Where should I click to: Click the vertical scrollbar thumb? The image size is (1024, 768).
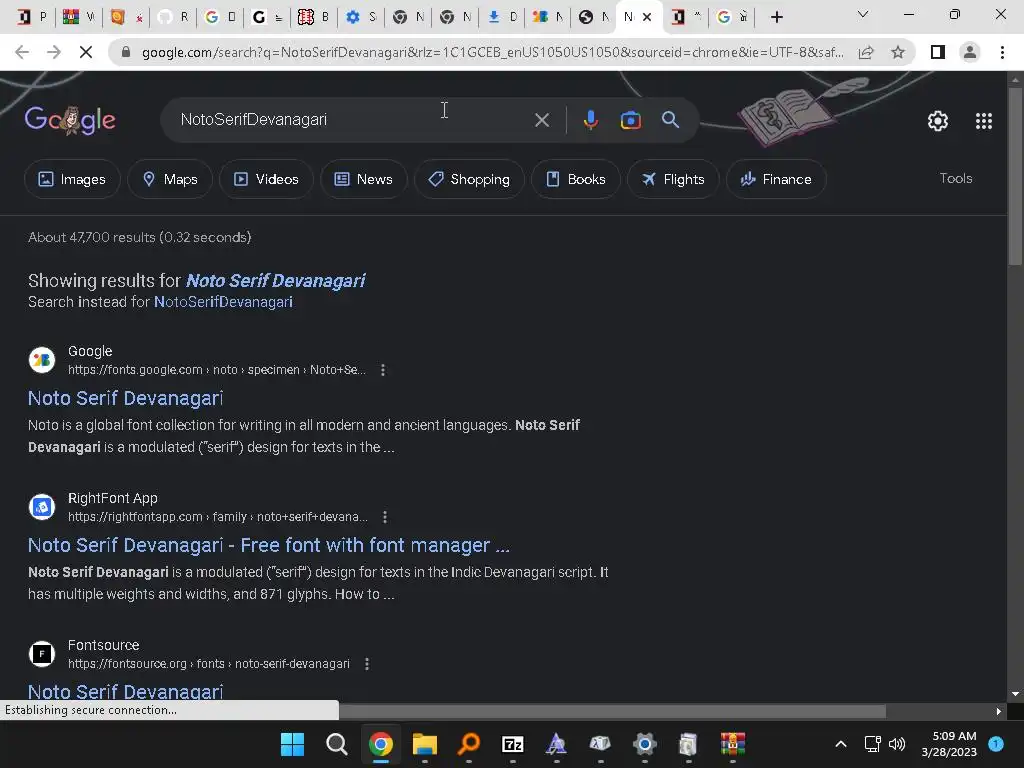click(1015, 175)
